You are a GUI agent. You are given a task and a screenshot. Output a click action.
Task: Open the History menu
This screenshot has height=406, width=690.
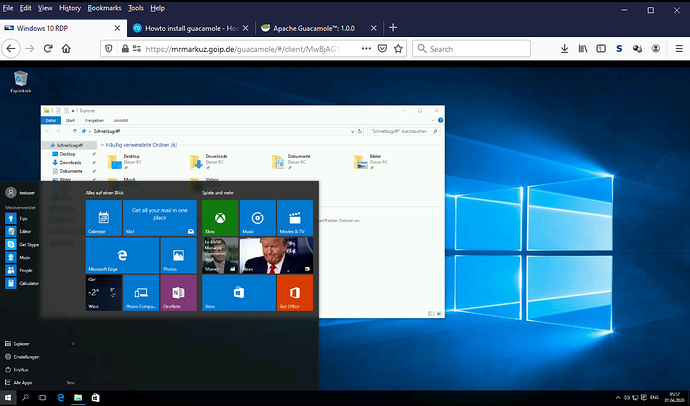(70, 8)
